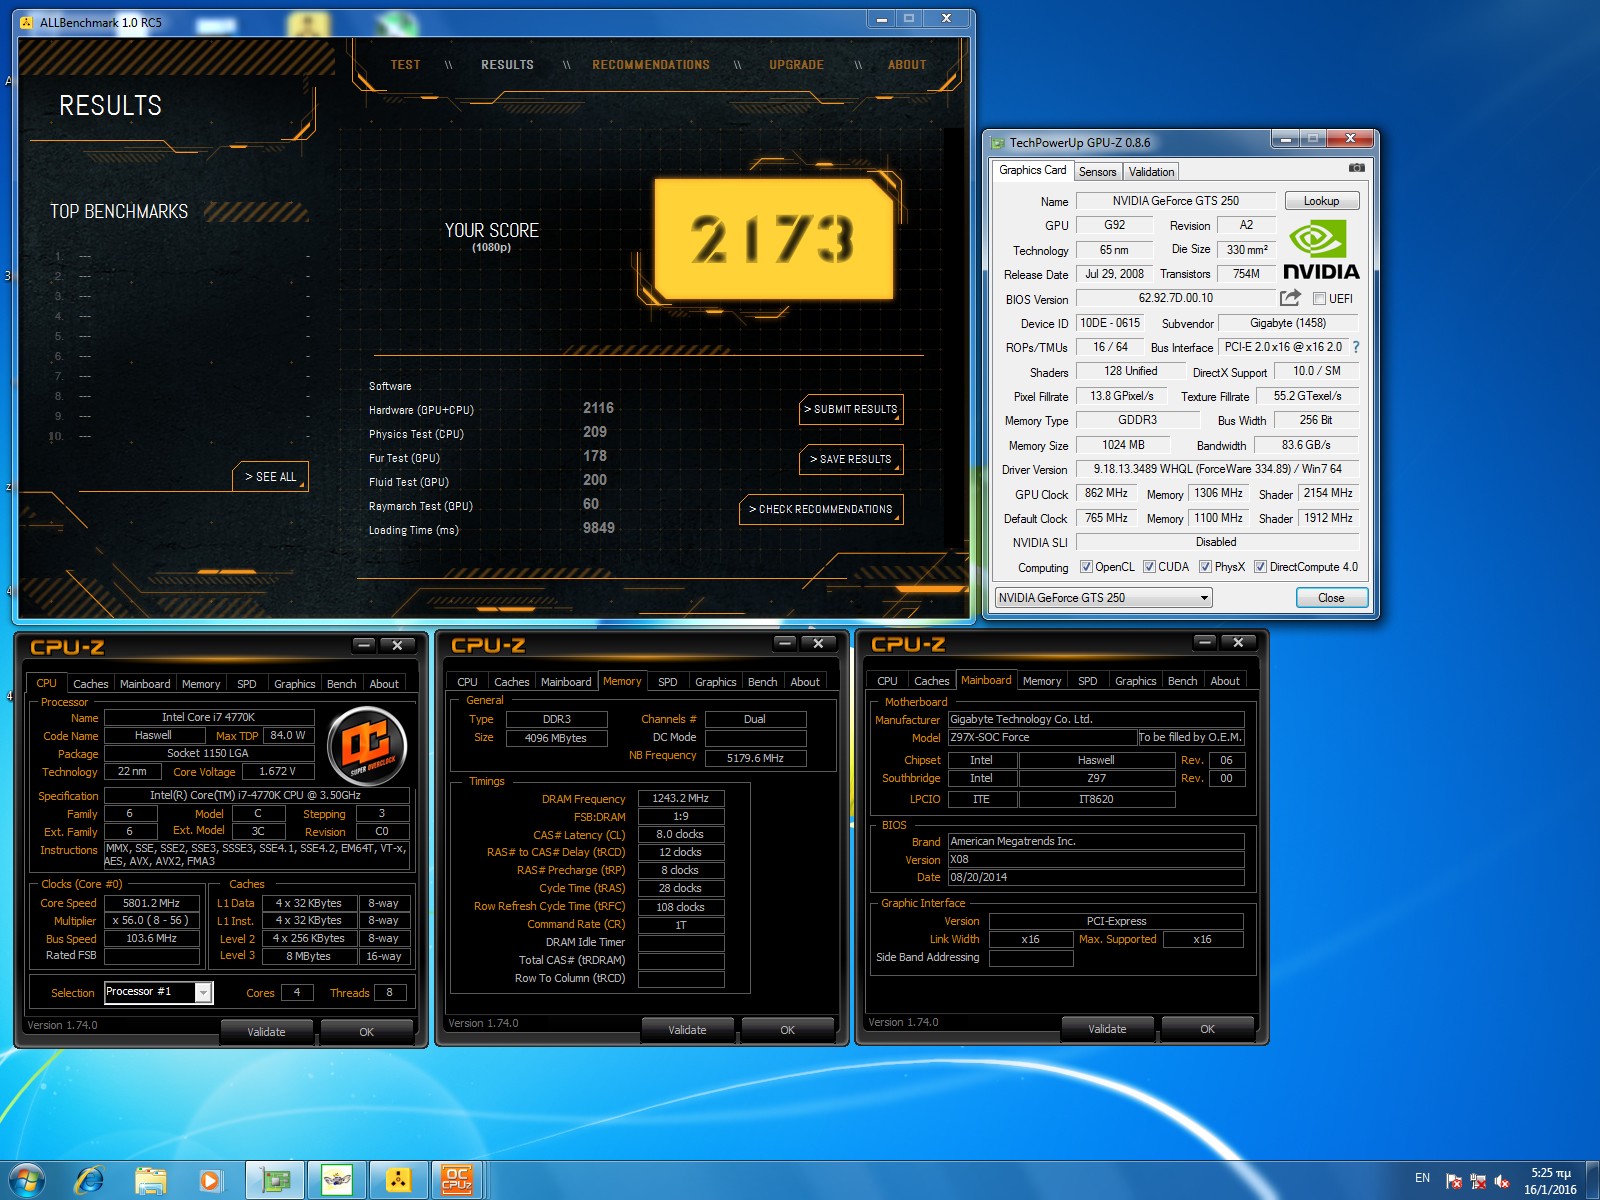The height and width of the screenshot is (1200, 1600).
Task: Click Validate in the first CPU-Z window
Action: tap(266, 1032)
